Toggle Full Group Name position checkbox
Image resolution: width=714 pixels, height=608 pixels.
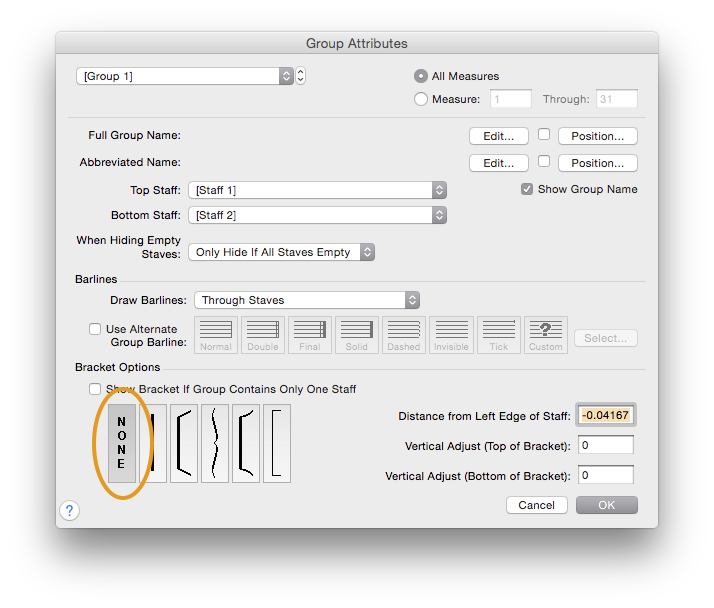click(544, 134)
